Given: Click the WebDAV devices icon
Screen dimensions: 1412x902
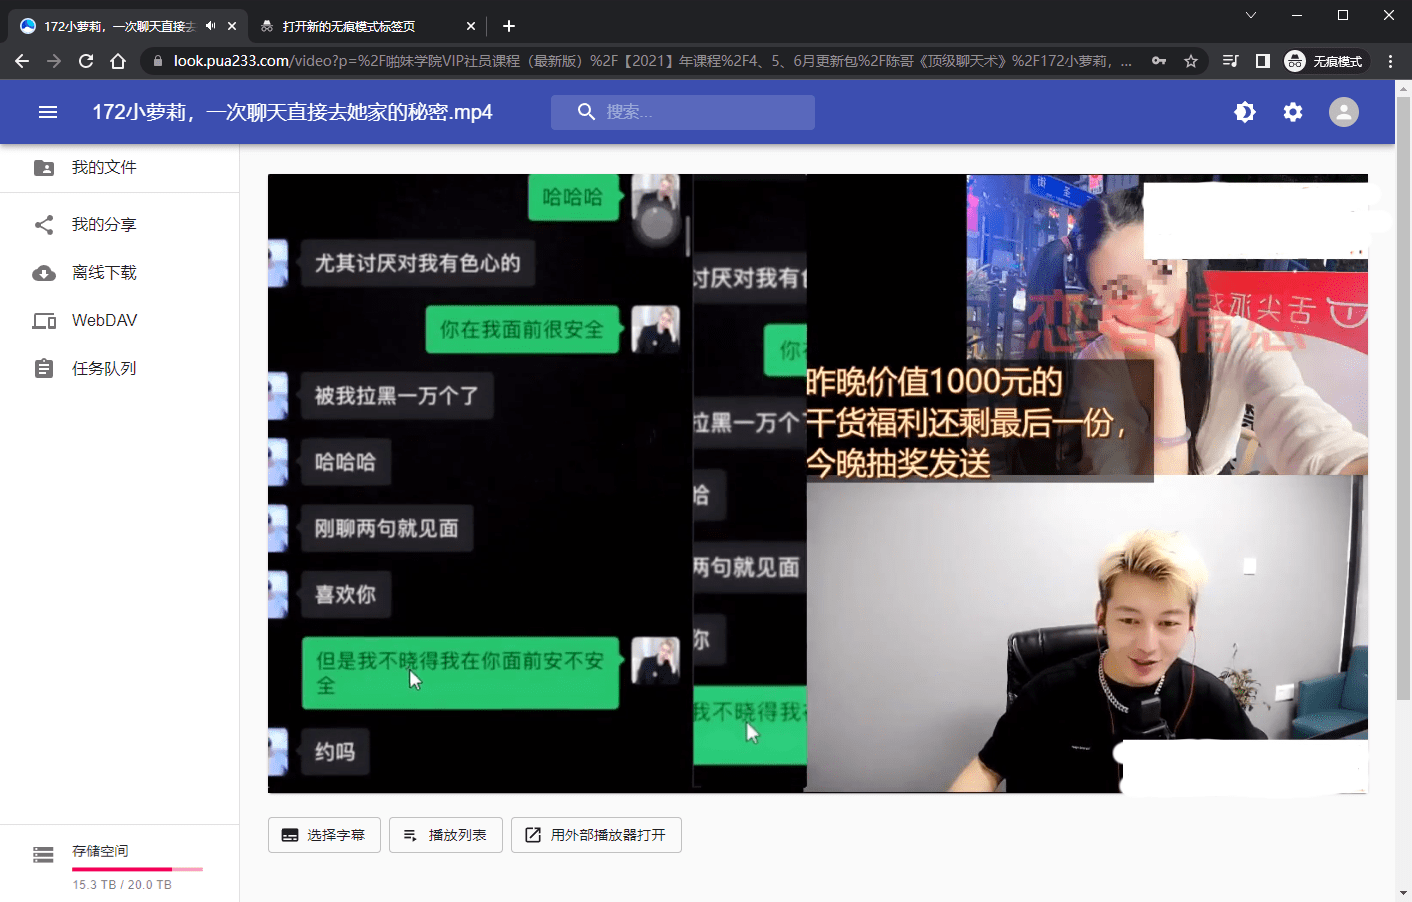Looking at the screenshot, I should (x=44, y=321).
